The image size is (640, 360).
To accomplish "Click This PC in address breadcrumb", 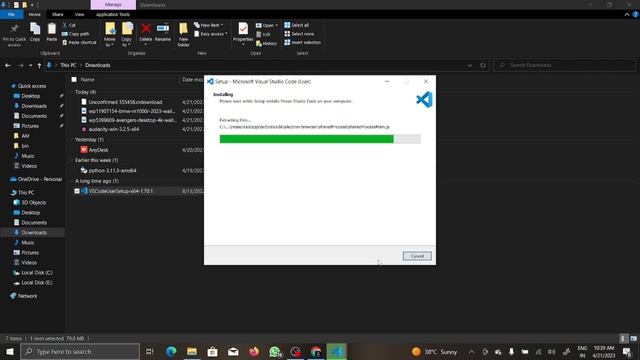I will [68, 65].
